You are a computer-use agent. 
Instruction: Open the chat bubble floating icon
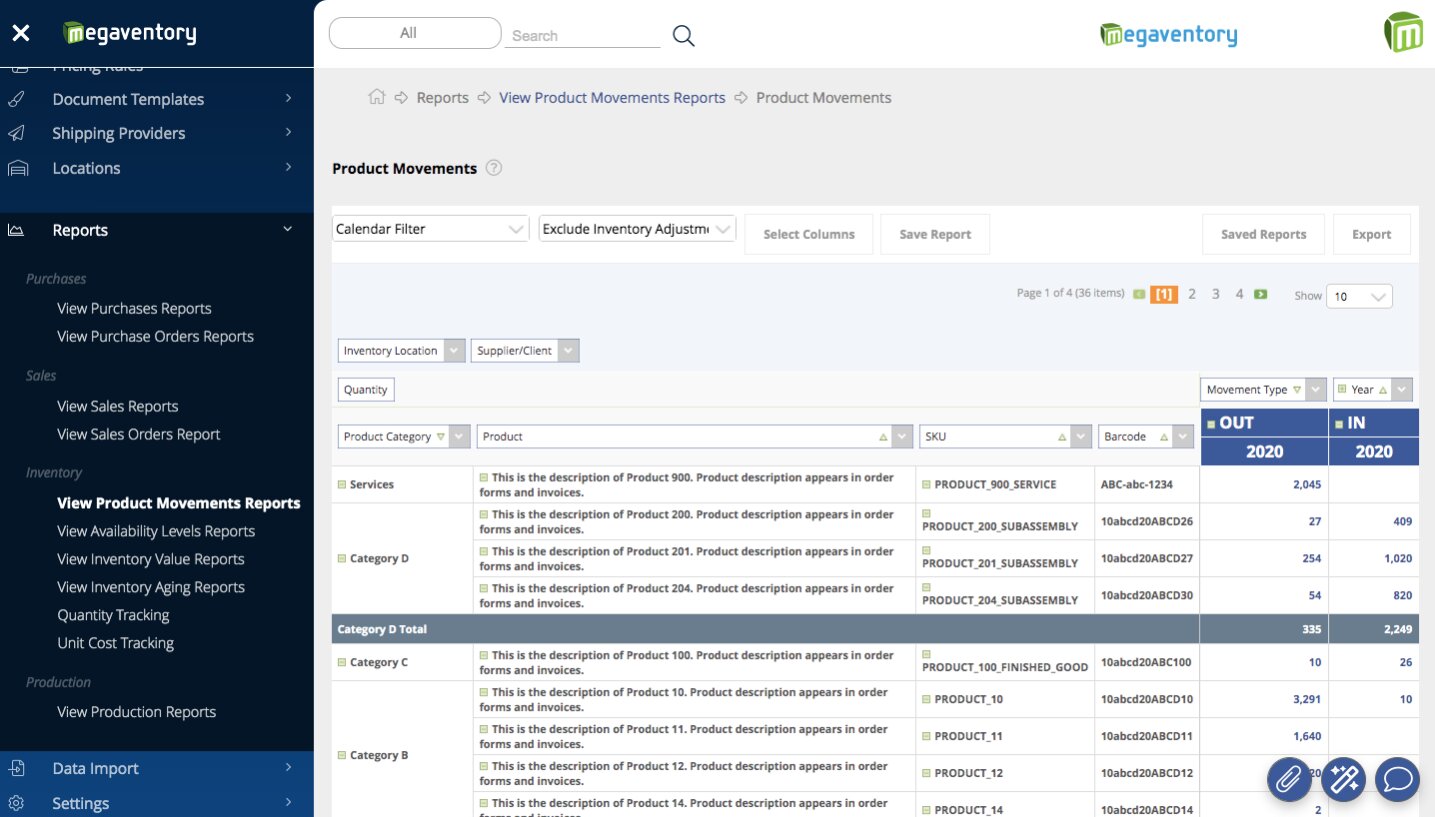coord(1397,778)
